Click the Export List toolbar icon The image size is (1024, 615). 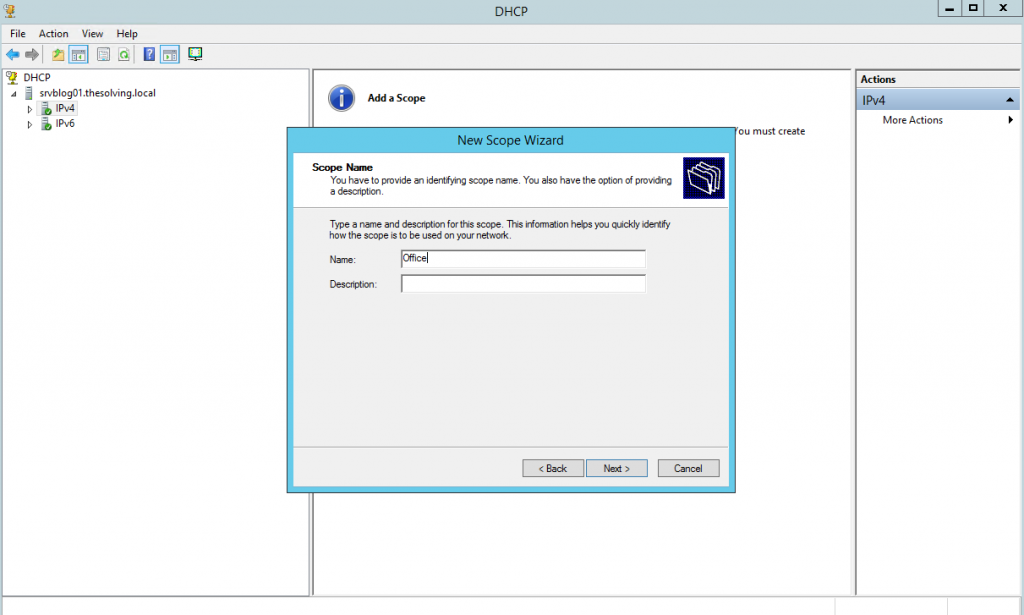(x=103, y=54)
